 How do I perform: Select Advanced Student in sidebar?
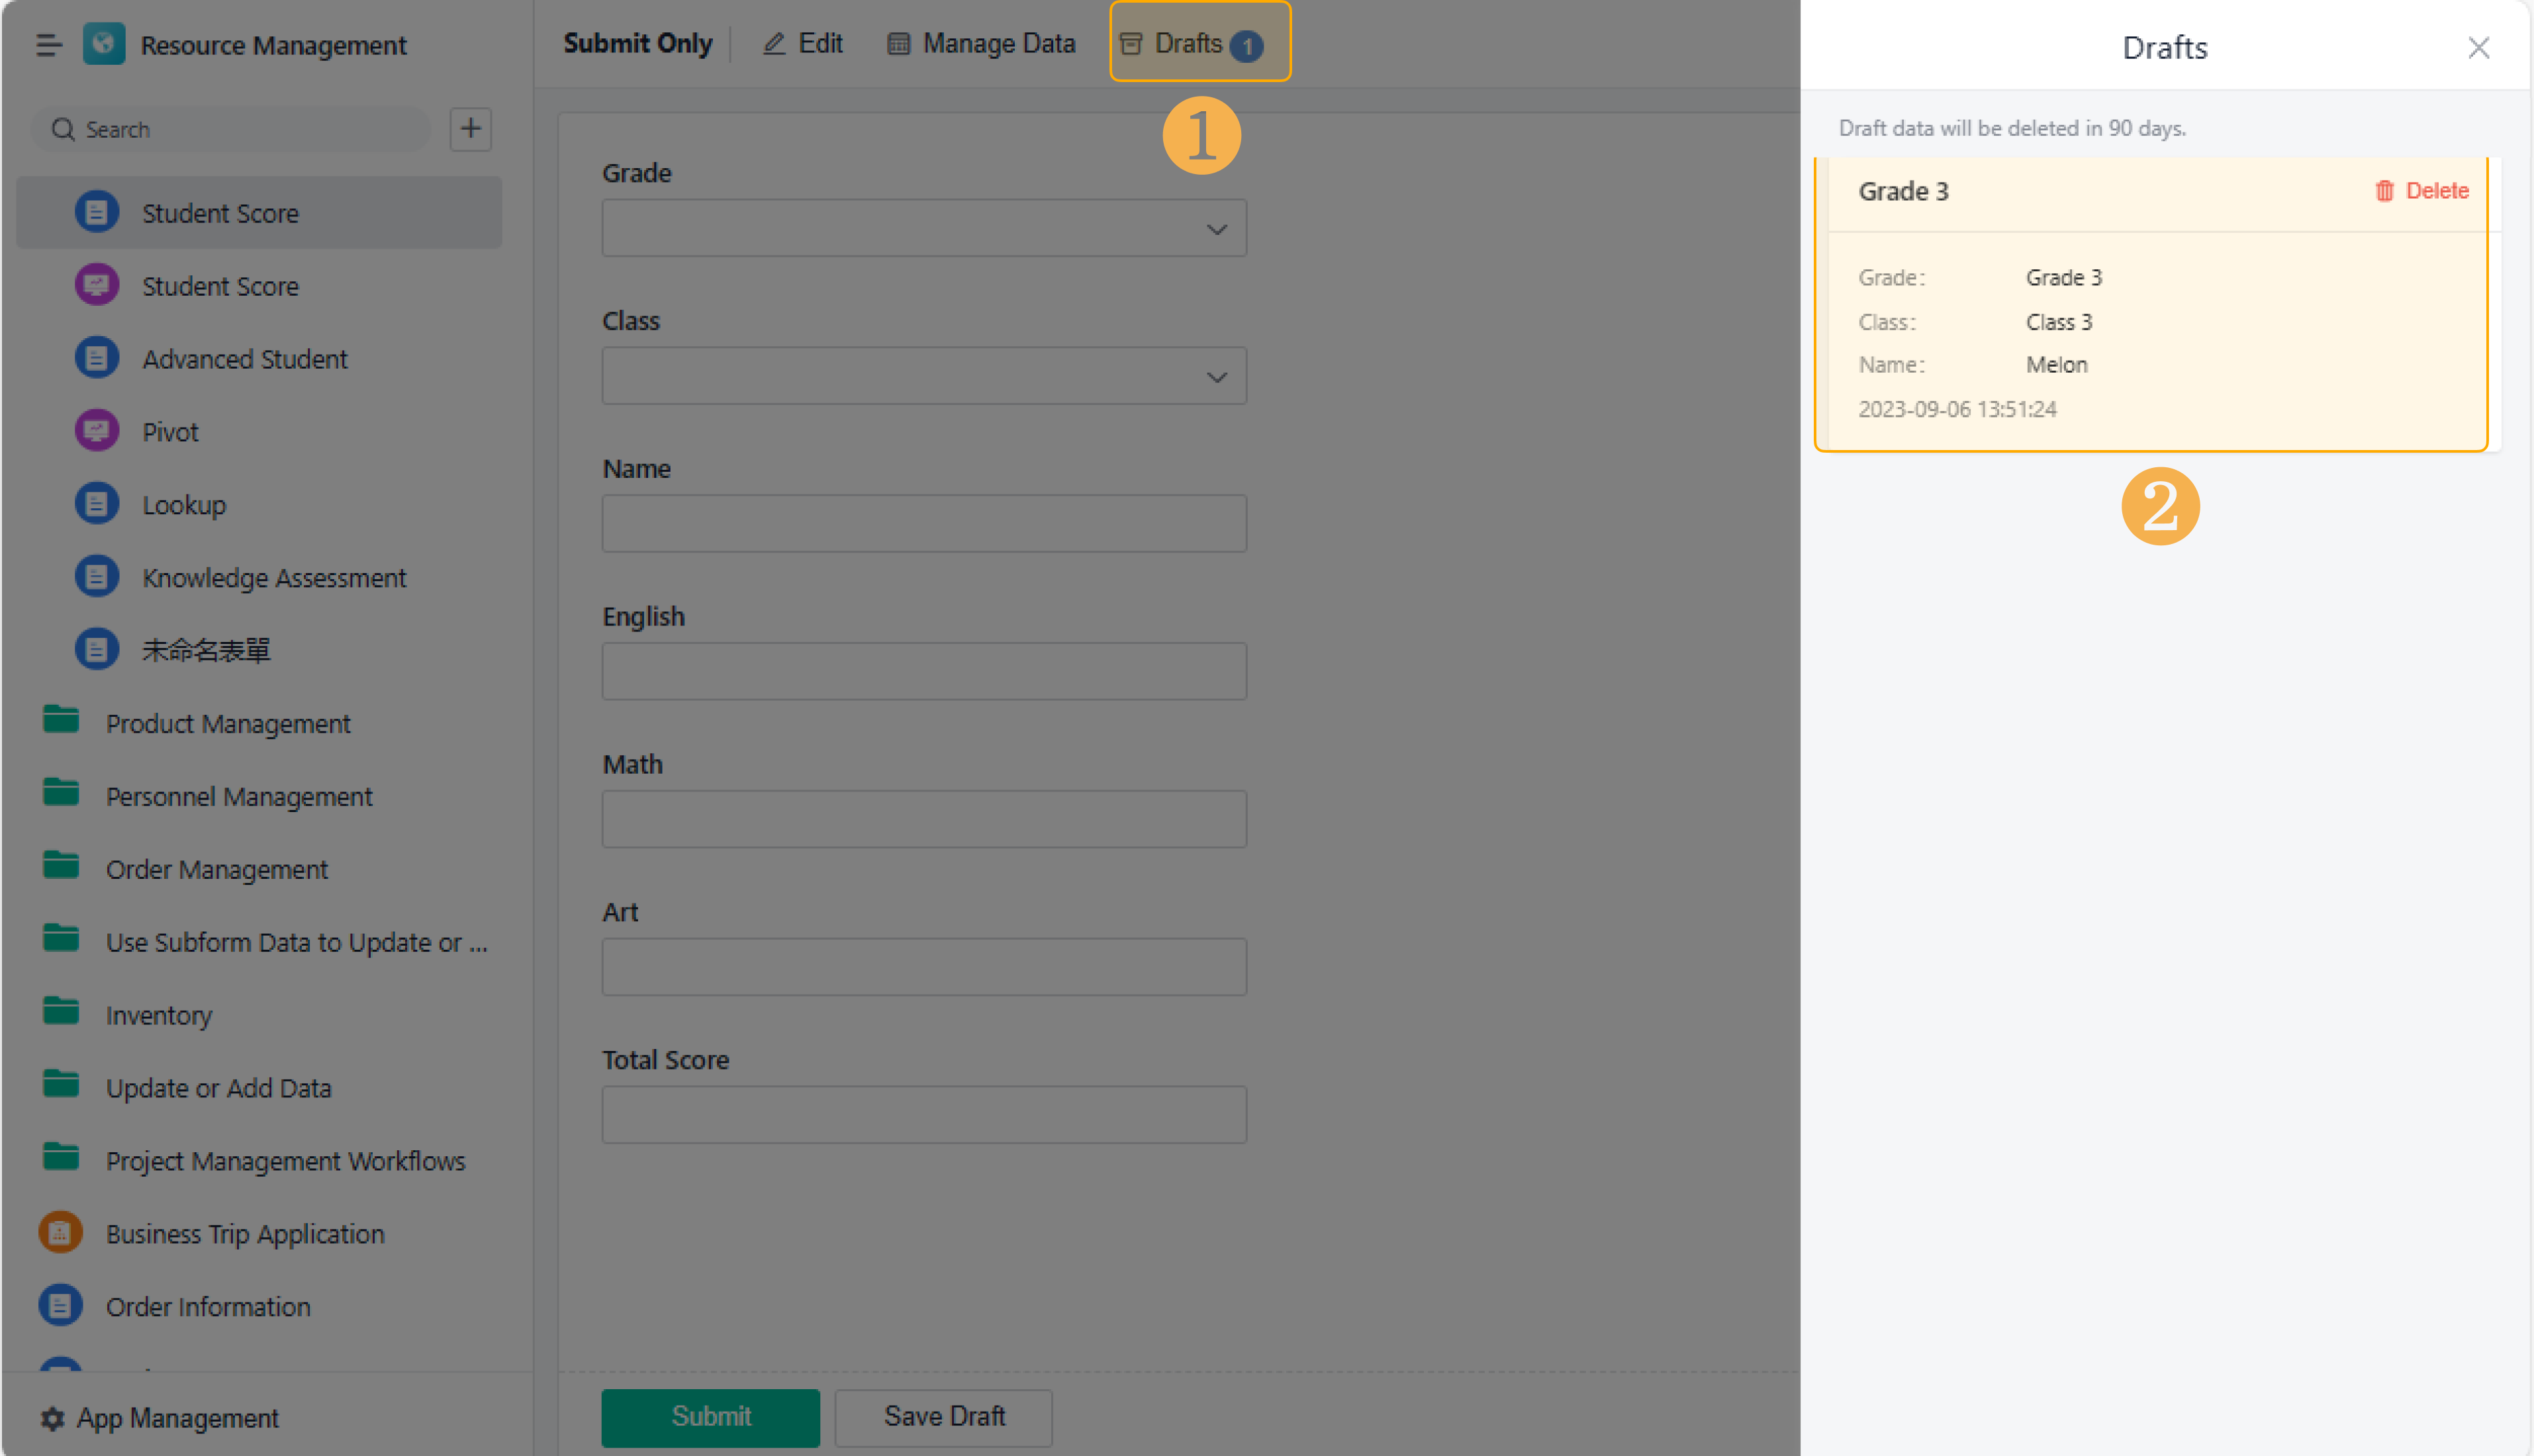pos(244,359)
